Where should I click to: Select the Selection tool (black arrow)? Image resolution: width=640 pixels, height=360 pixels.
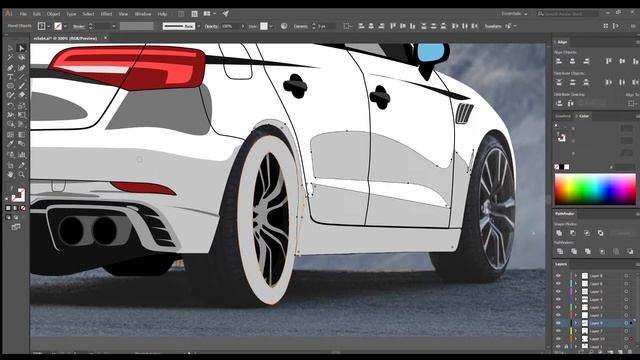[11, 48]
